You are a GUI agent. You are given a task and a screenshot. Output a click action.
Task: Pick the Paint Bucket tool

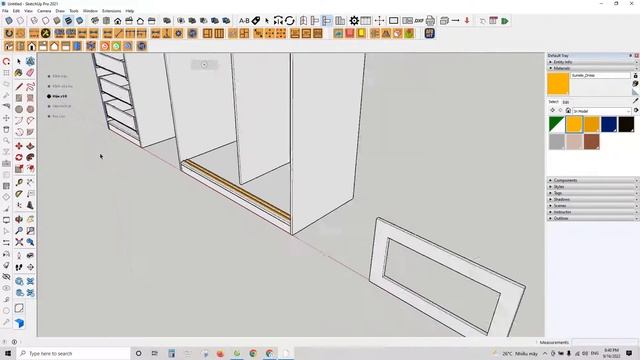click(x=19, y=73)
